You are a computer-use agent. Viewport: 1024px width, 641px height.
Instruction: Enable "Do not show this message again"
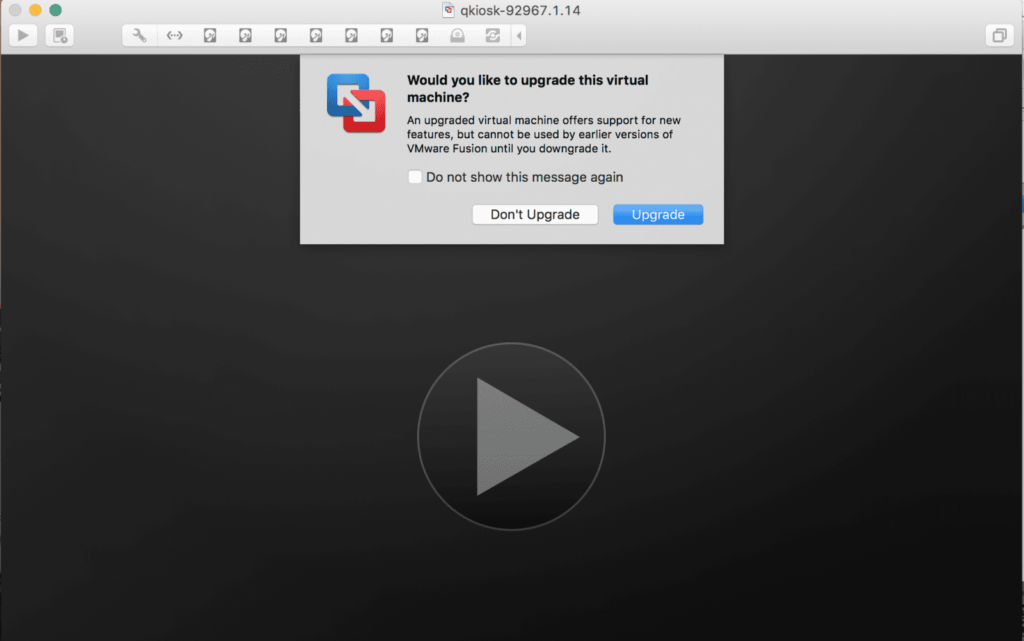pos(415,177)
